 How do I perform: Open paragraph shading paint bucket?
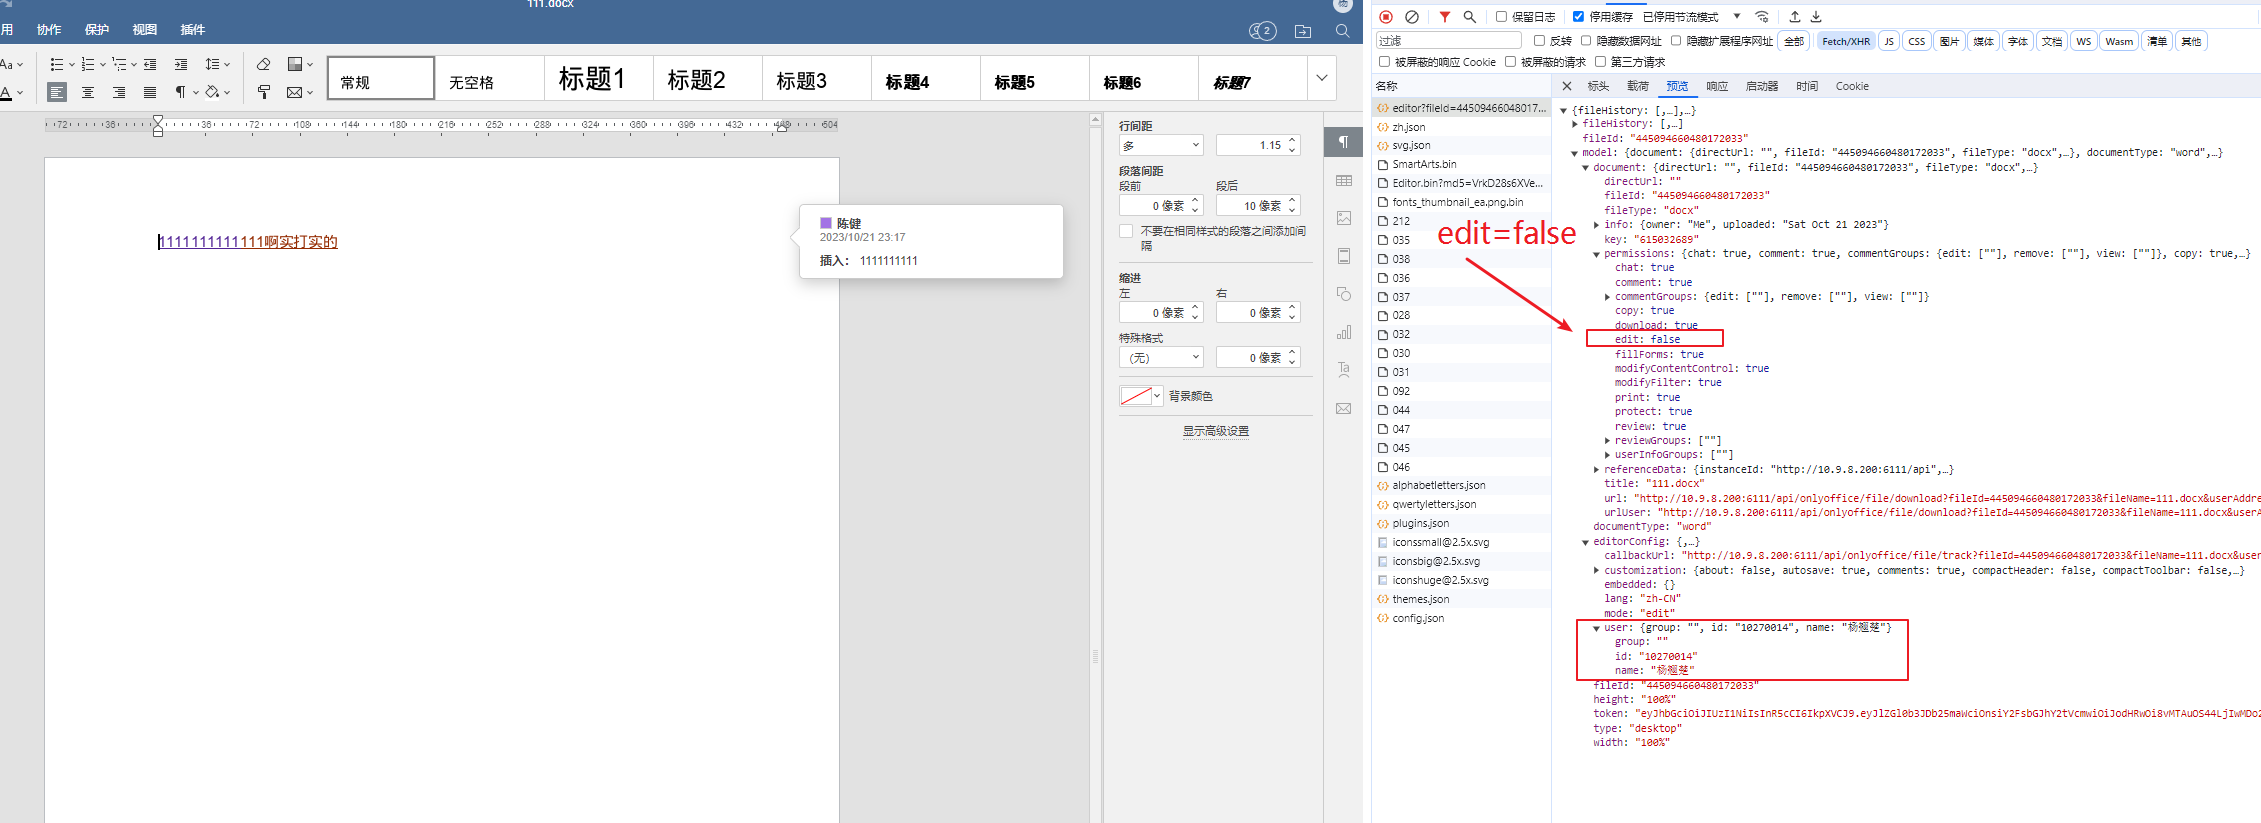pyautogui.click(x=212, y=92)
